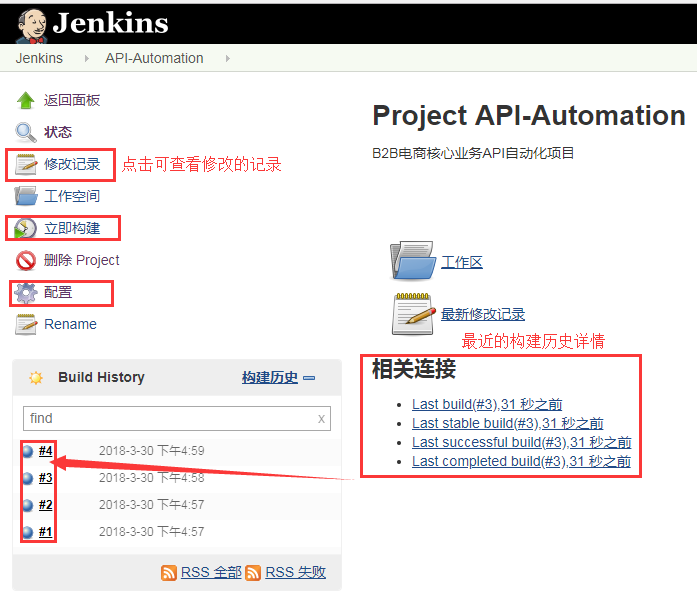Screen dimensions: 697x592
Task: Open the 最新修改记录 link
Action: pos(483,314)
